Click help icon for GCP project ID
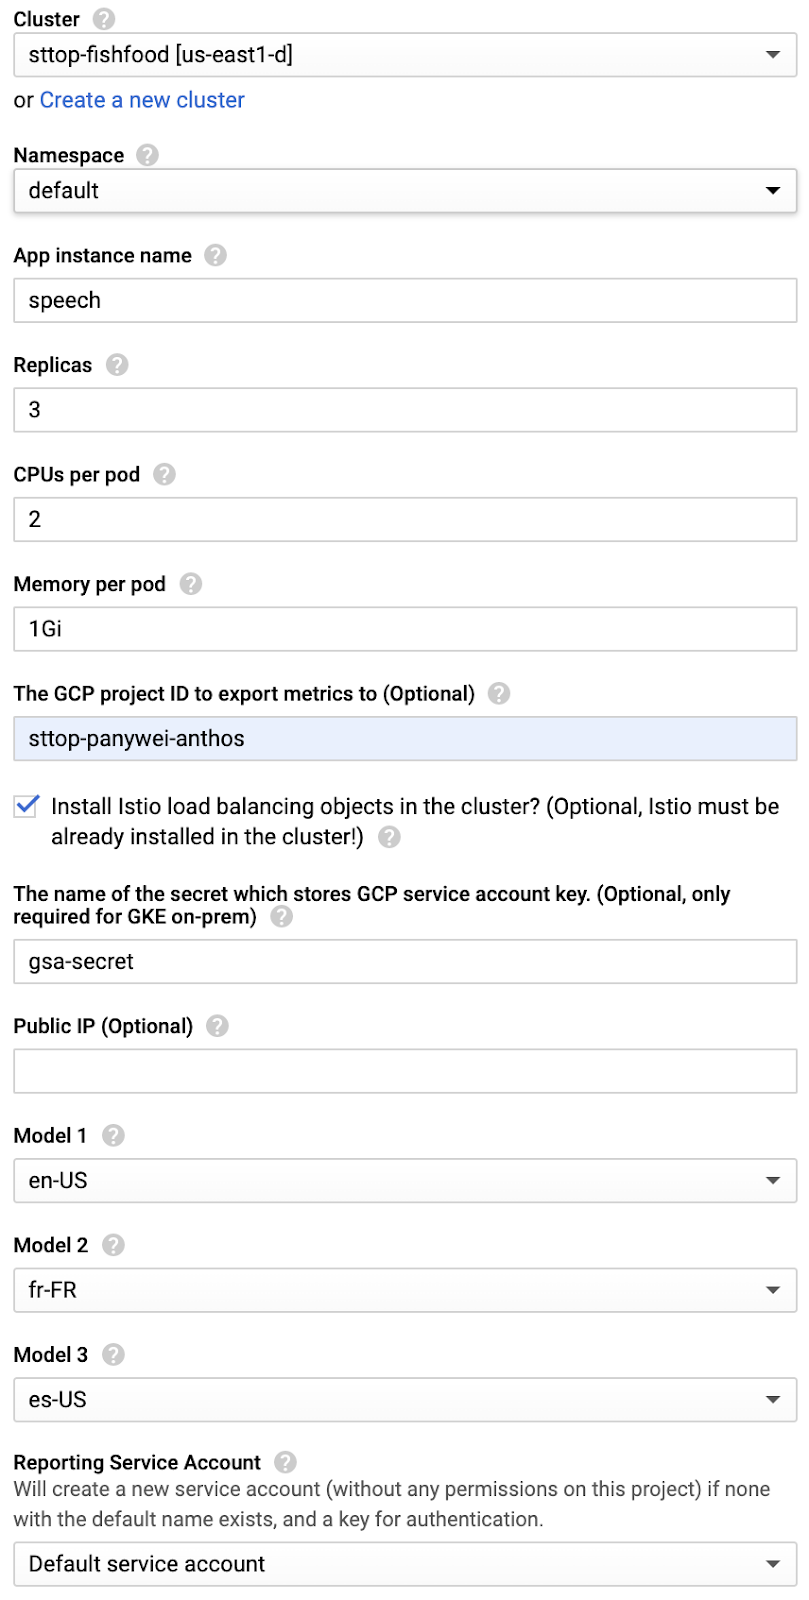The width and height of the screenshot is (809, 1600). tap(499, 693)
